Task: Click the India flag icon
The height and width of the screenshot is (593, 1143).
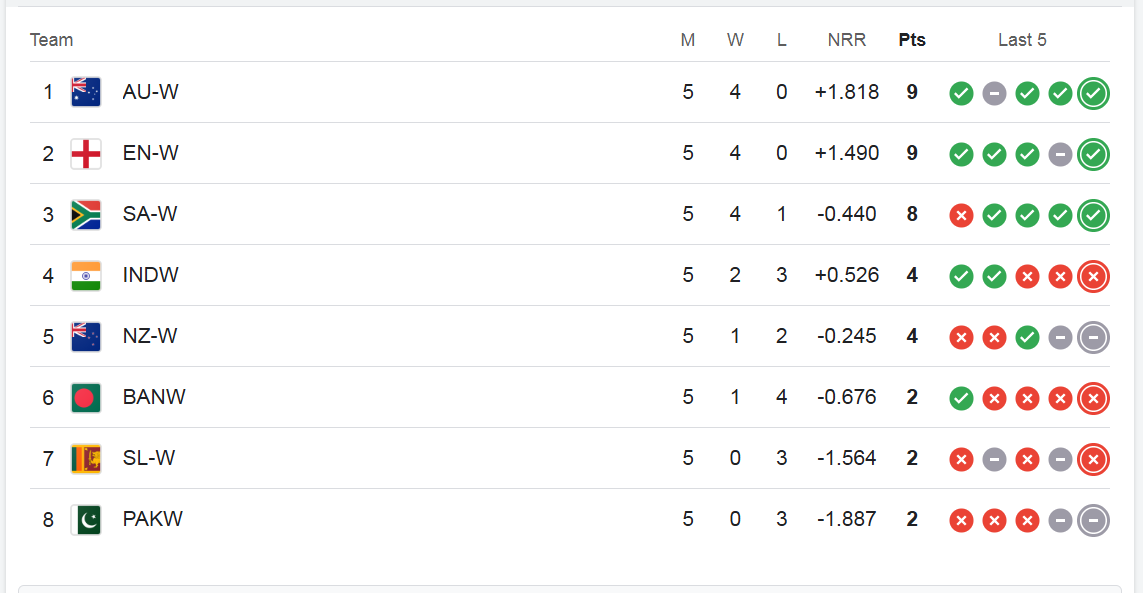Action: [x=86, y=275]
